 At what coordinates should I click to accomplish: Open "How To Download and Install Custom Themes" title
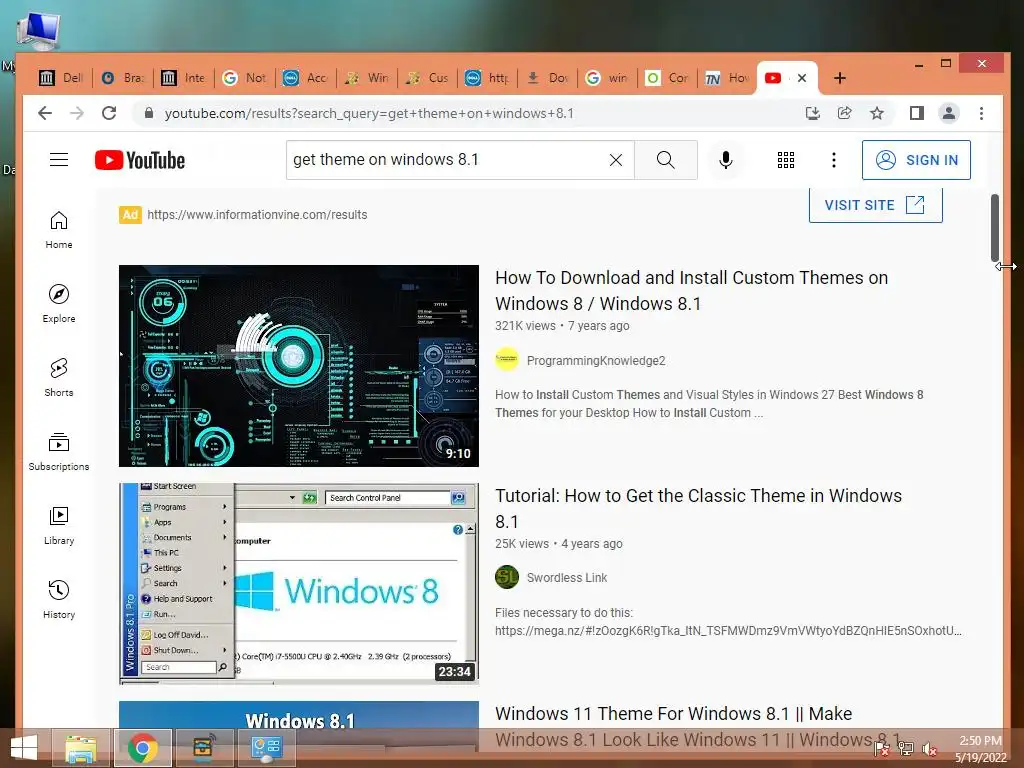(691, 291)
